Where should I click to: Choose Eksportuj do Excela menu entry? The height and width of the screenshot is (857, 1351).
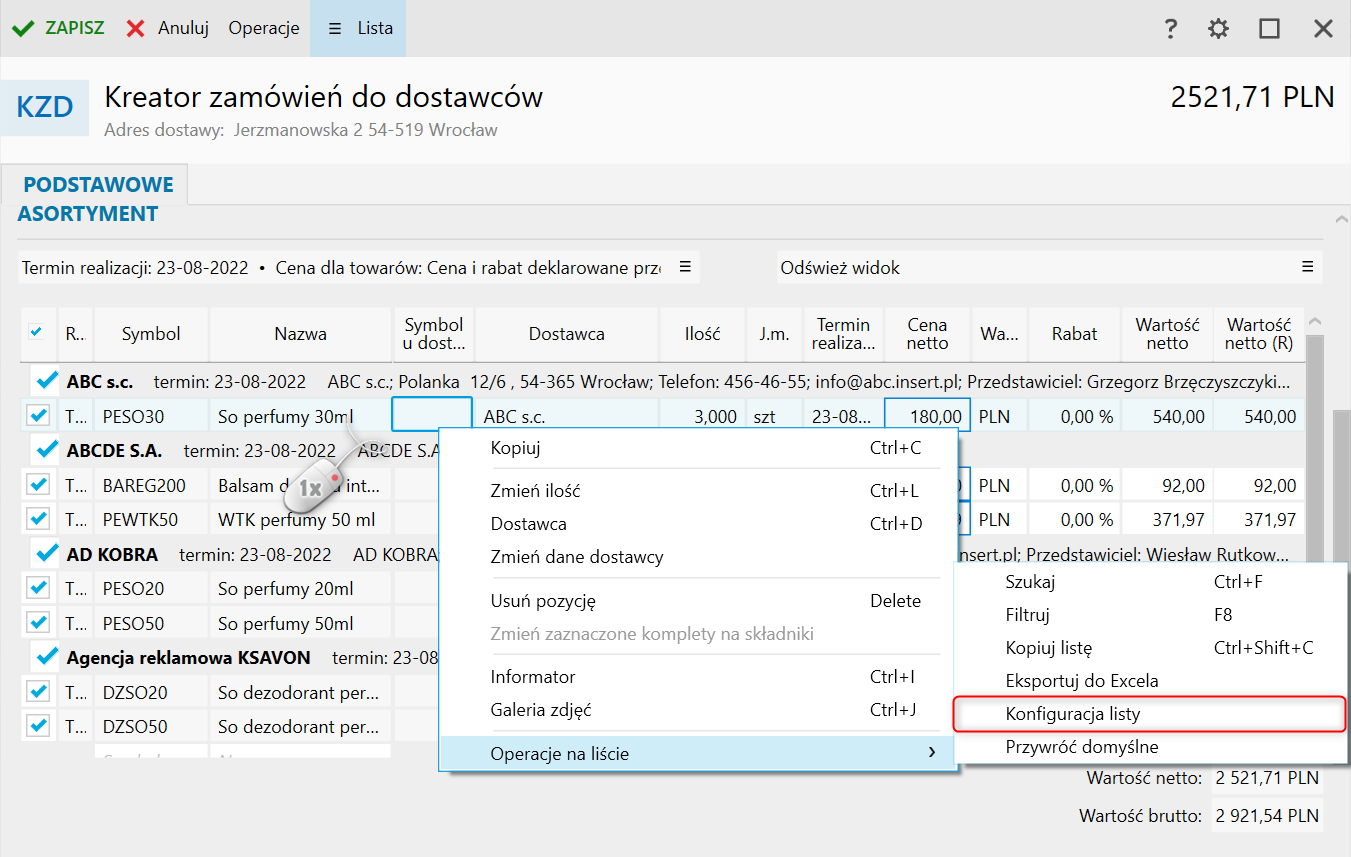(1081, 681)
